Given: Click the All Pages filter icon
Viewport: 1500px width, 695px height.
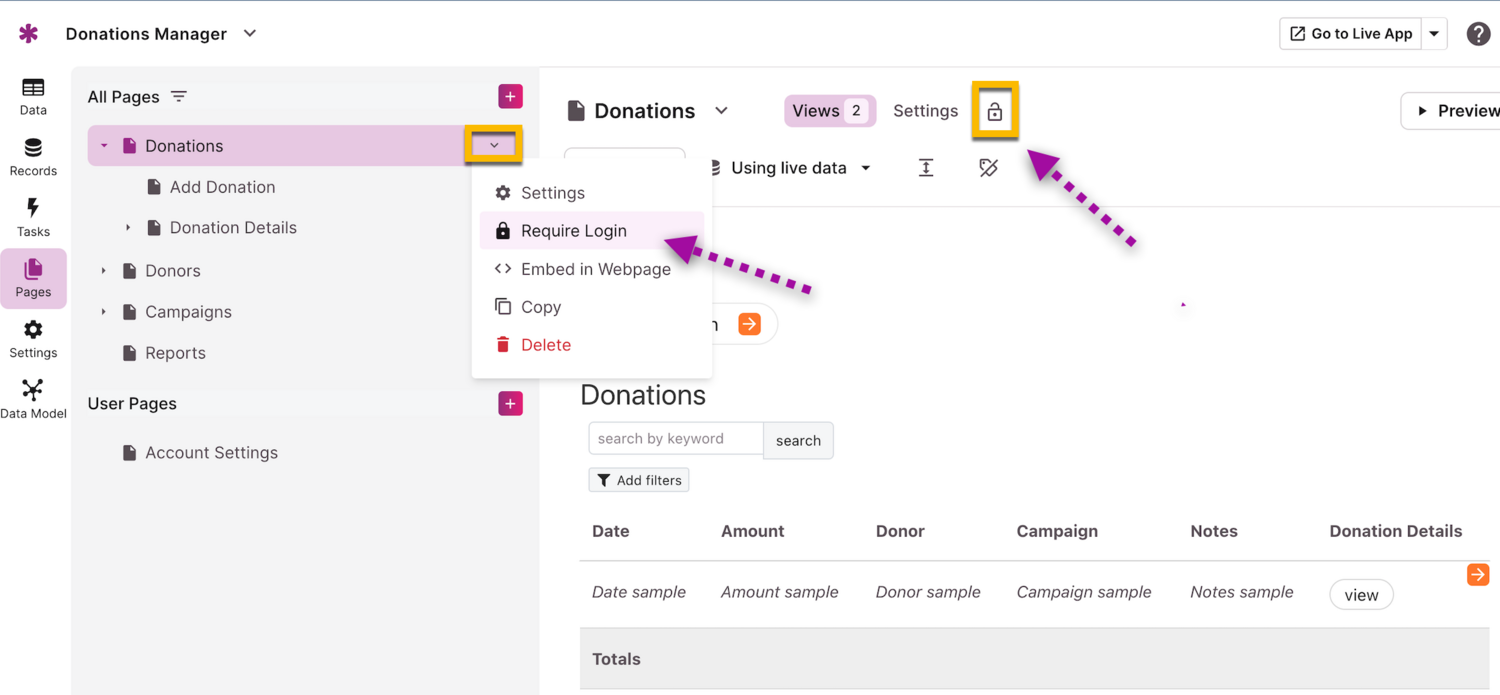Looking at the screenshot, I should click(x=179, y=97).
